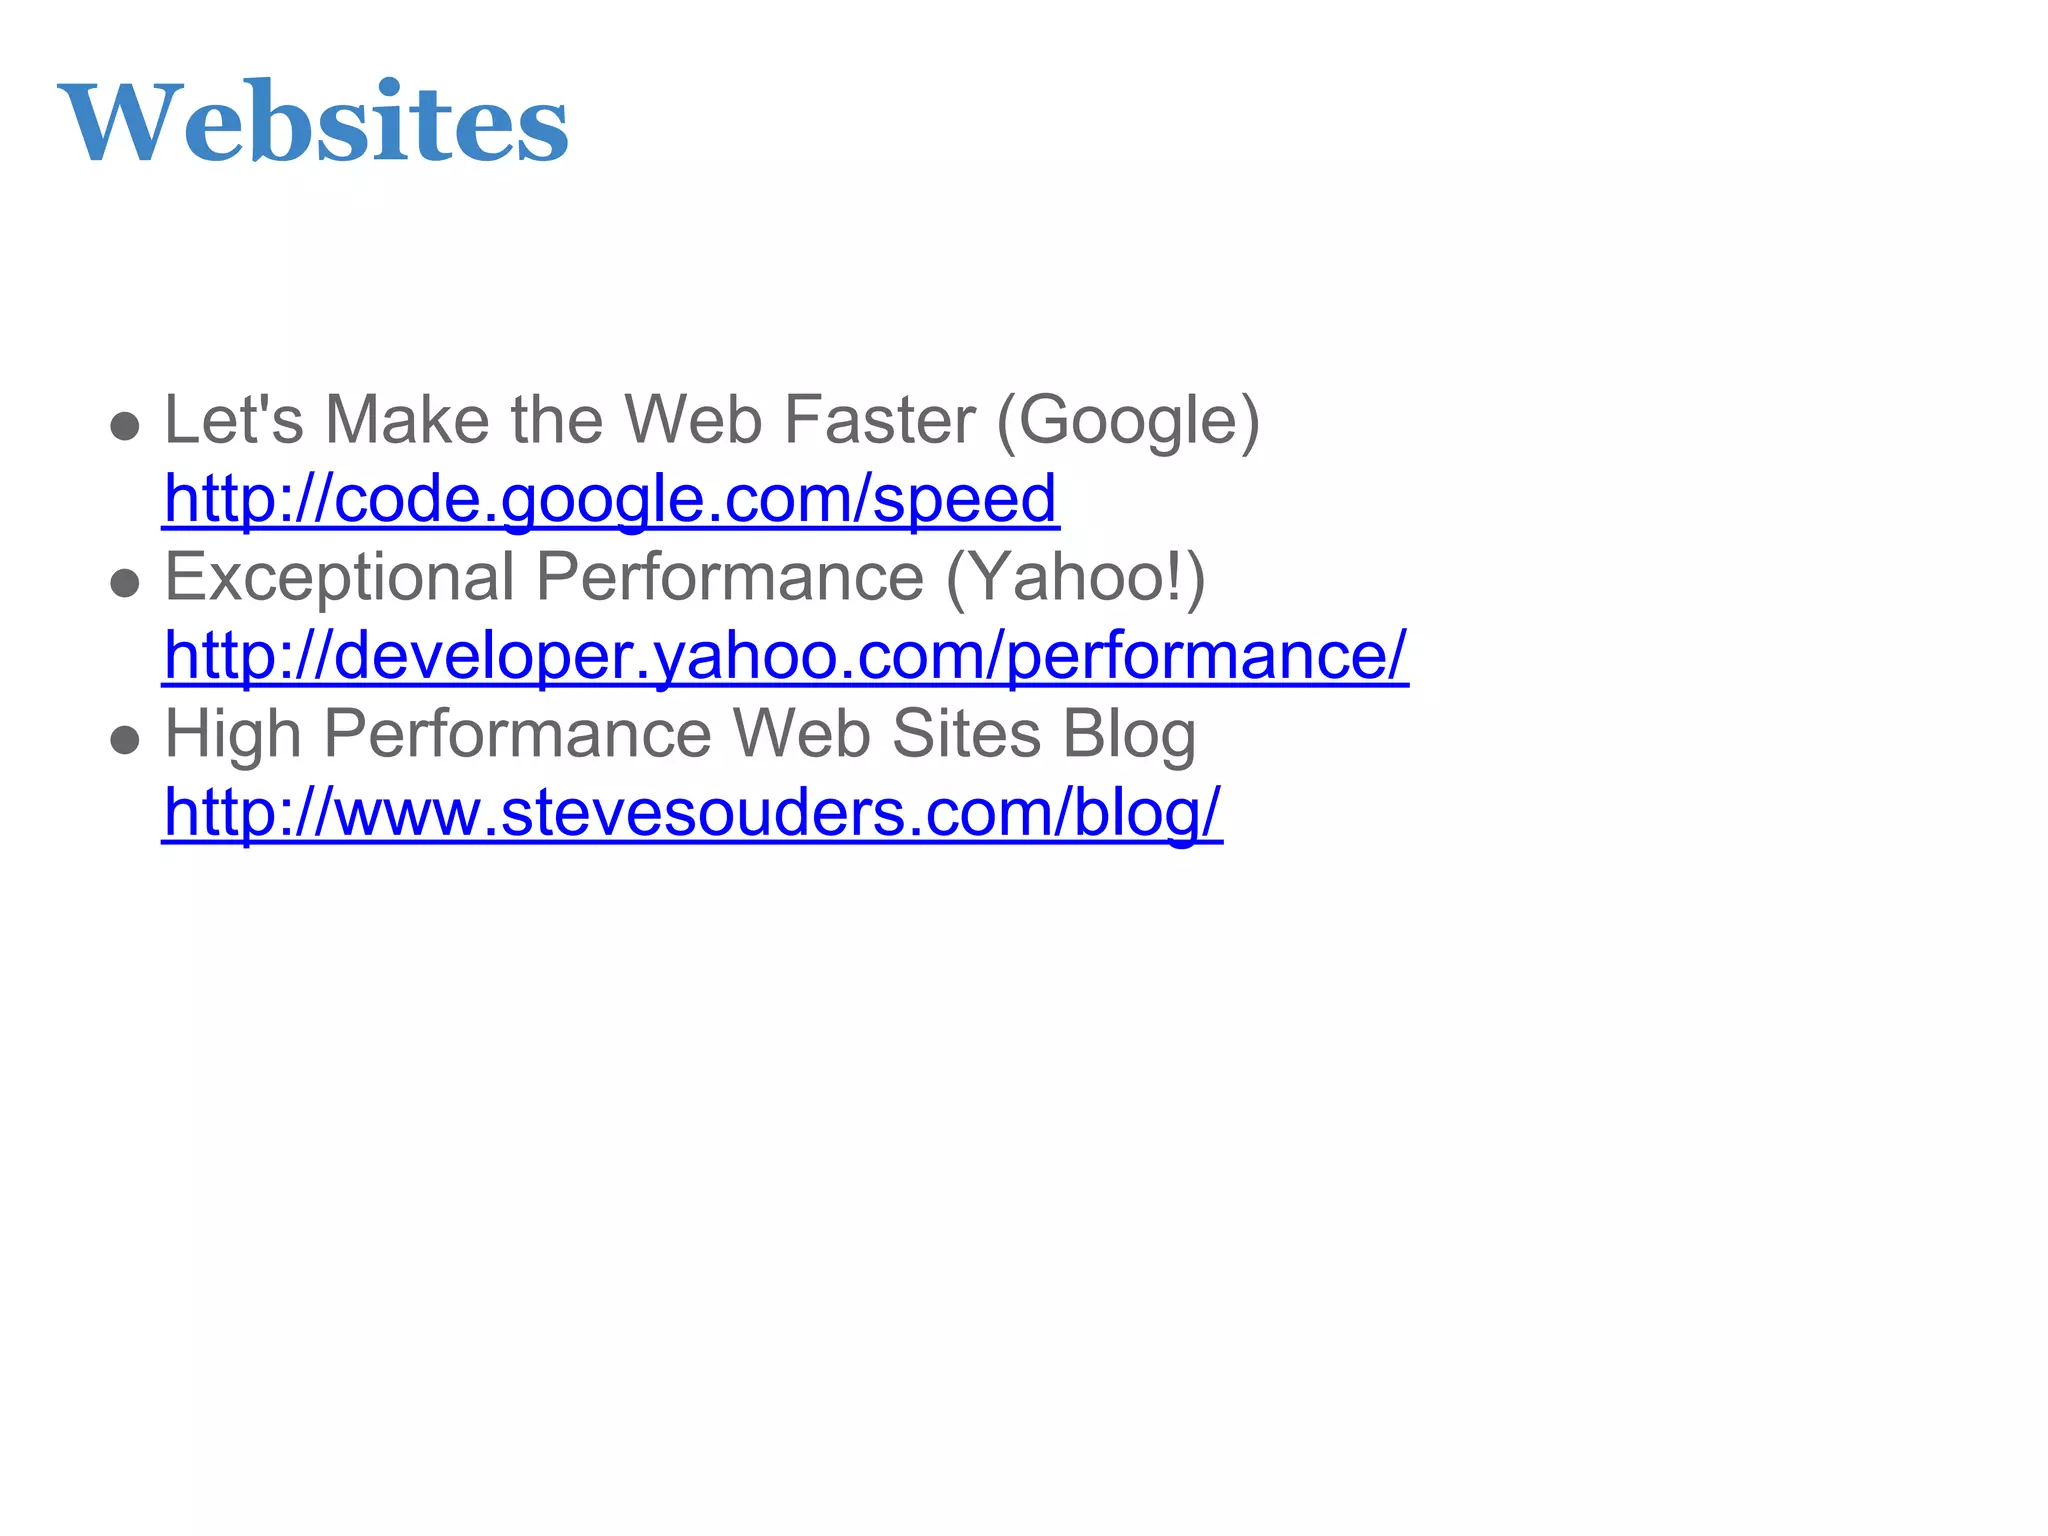Open the developer.yahoo.com/performance link
Image resolution: width=2048 pixels, height=1536 pixels.
(x=785, y=656)
